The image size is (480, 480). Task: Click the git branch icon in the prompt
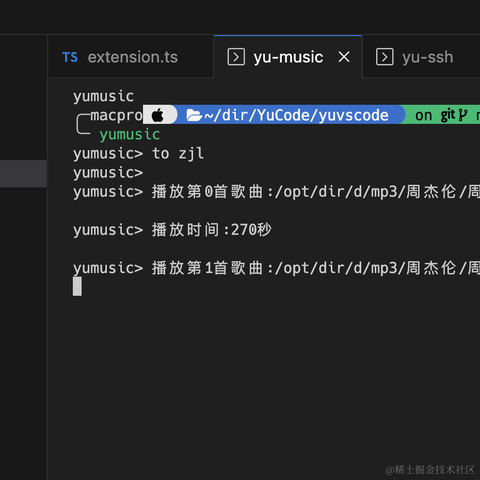[463, 115]
